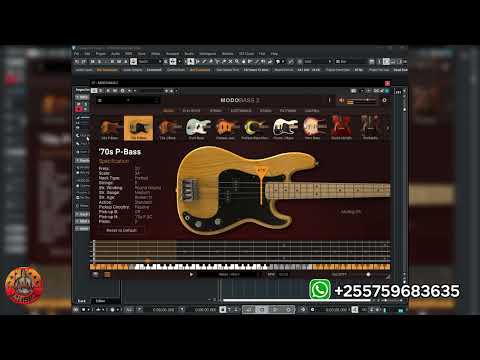The width and height of the screenshot is (480, 360).
Task: Switch to the Control tab
Action: click(312, 110)
